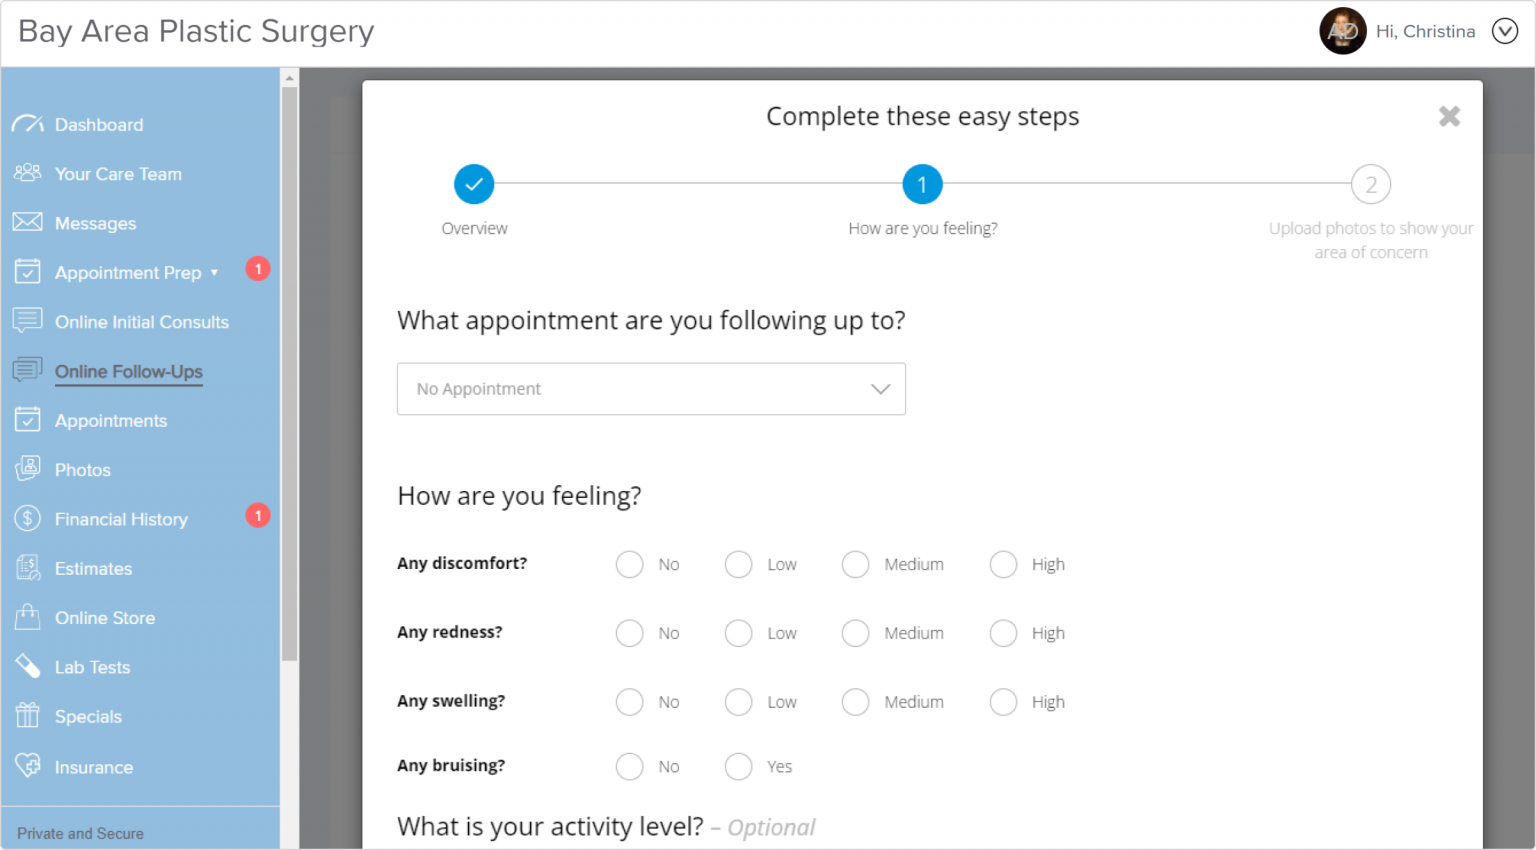This screenshot has width=1536, height=850.
Task: Close the follow-up steps dialog
Action: [x=1449, y=117]
